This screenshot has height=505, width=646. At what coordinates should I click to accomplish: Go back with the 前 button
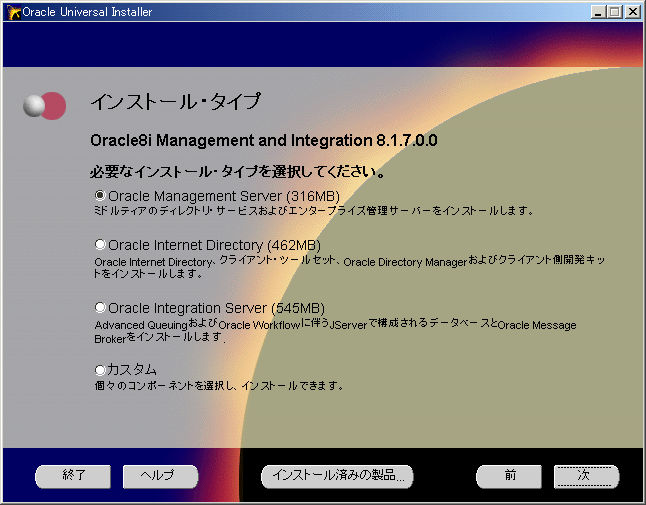509,476
